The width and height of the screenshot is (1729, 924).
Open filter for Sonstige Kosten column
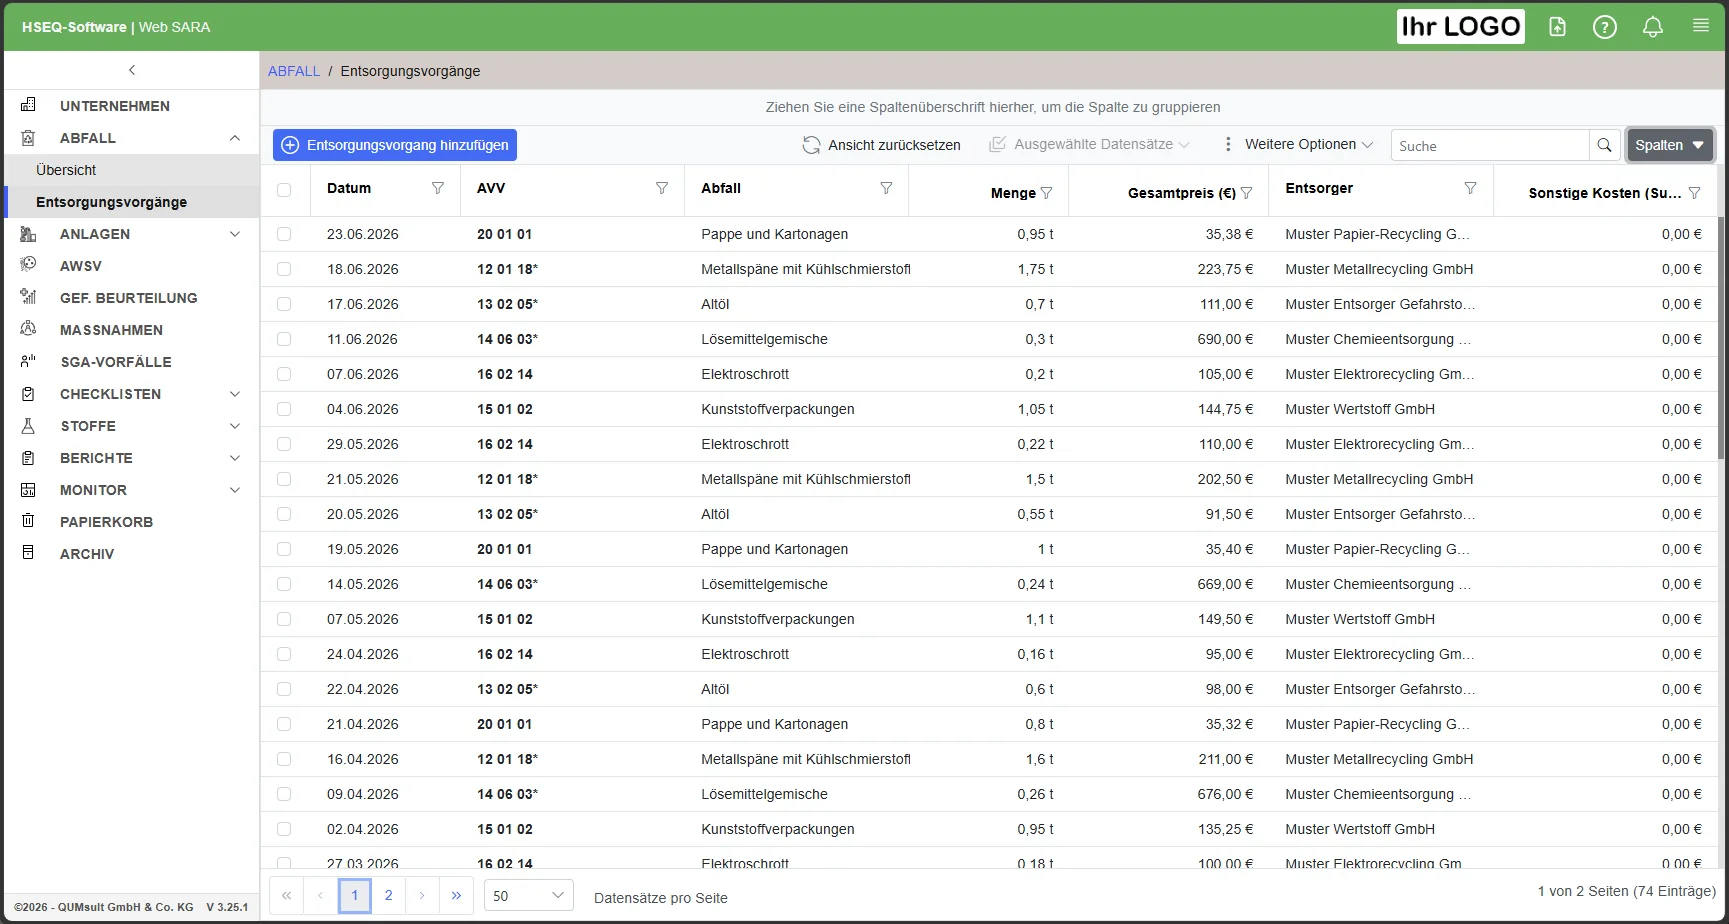(x=1695, y=193)
